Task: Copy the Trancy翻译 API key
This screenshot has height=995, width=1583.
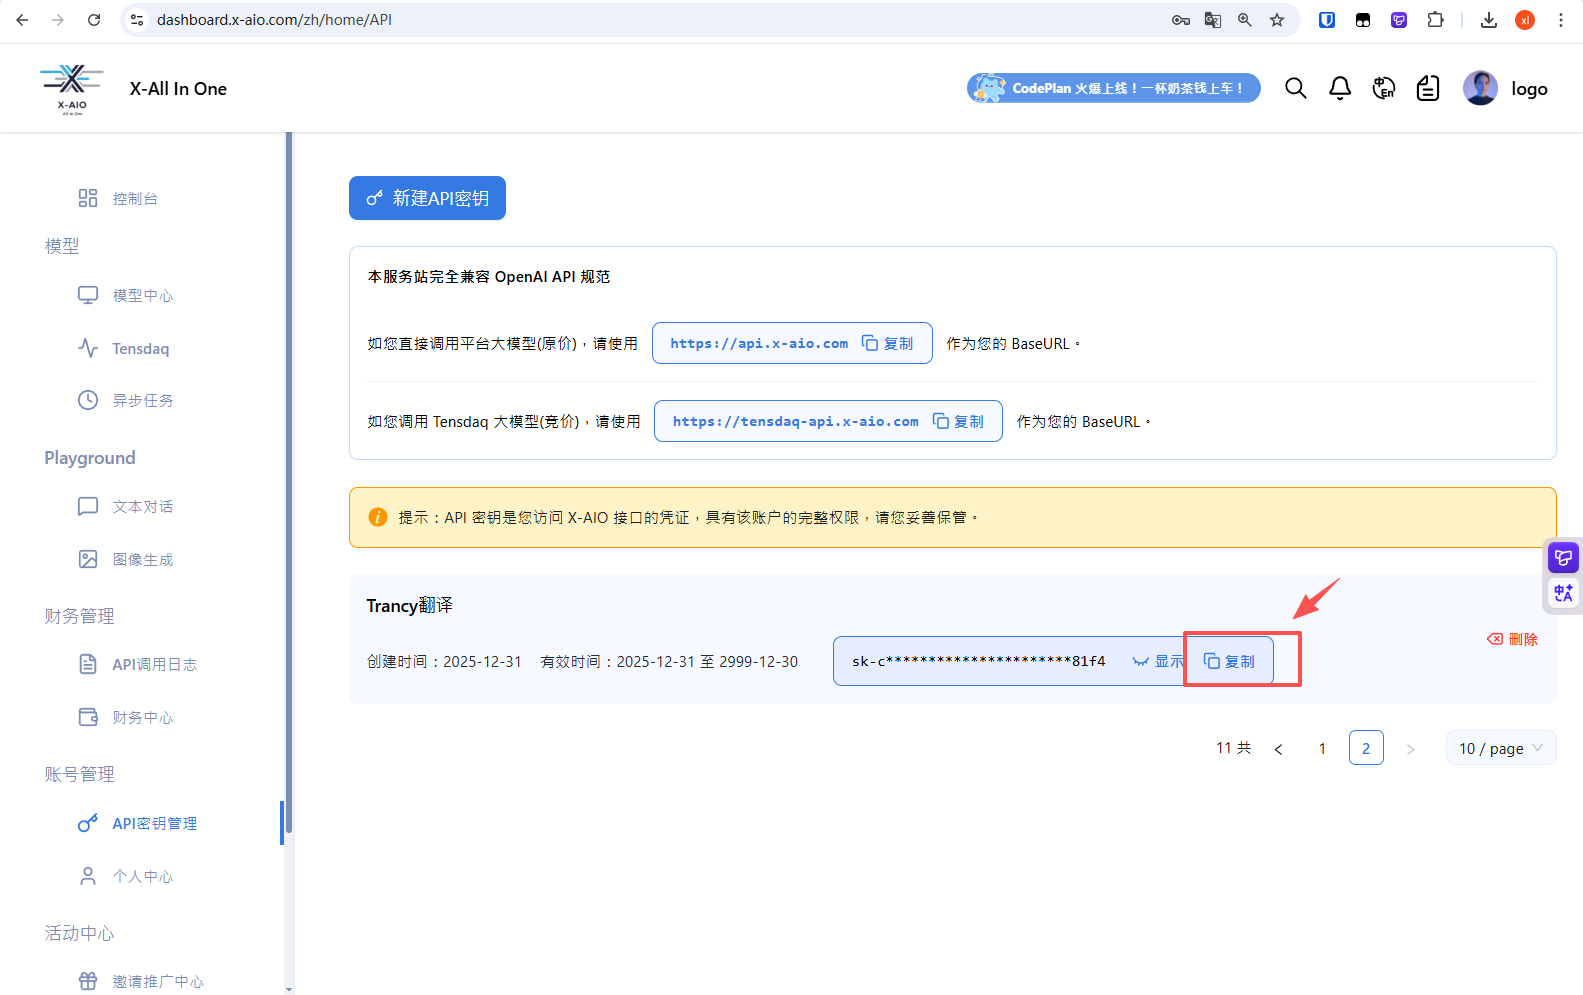Action: click(x=1229, y=661)
